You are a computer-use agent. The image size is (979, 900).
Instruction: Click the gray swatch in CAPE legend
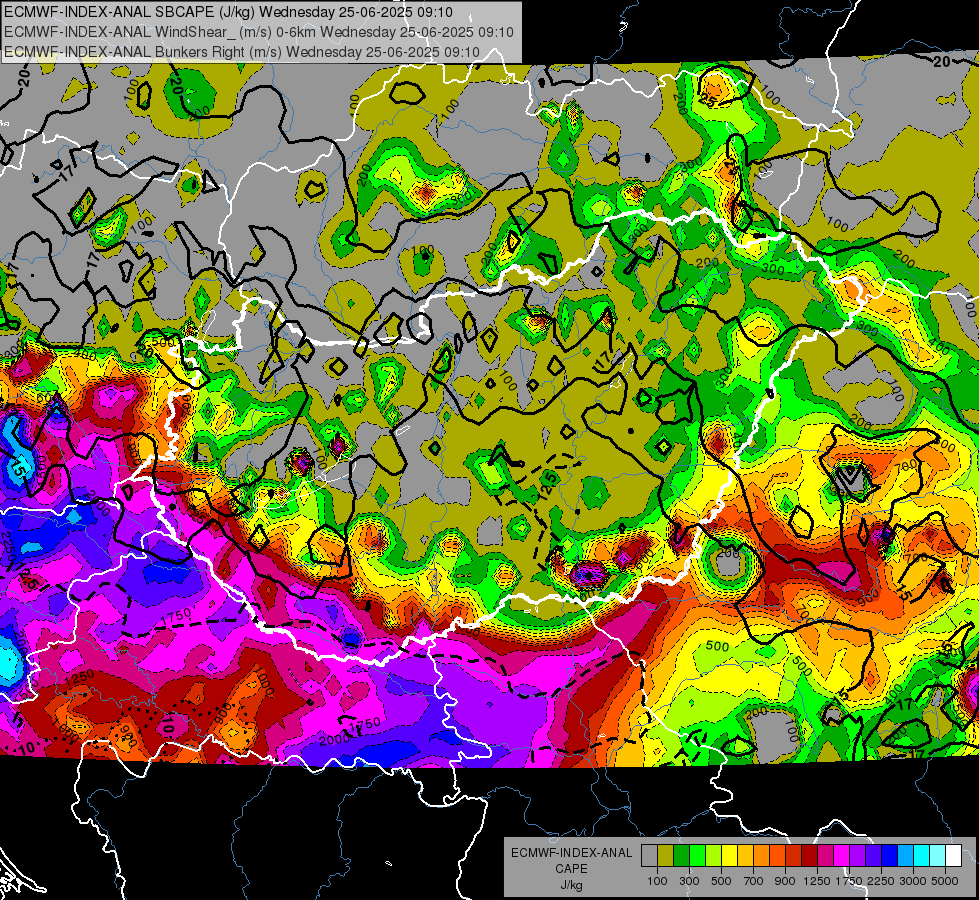point(649,856)
